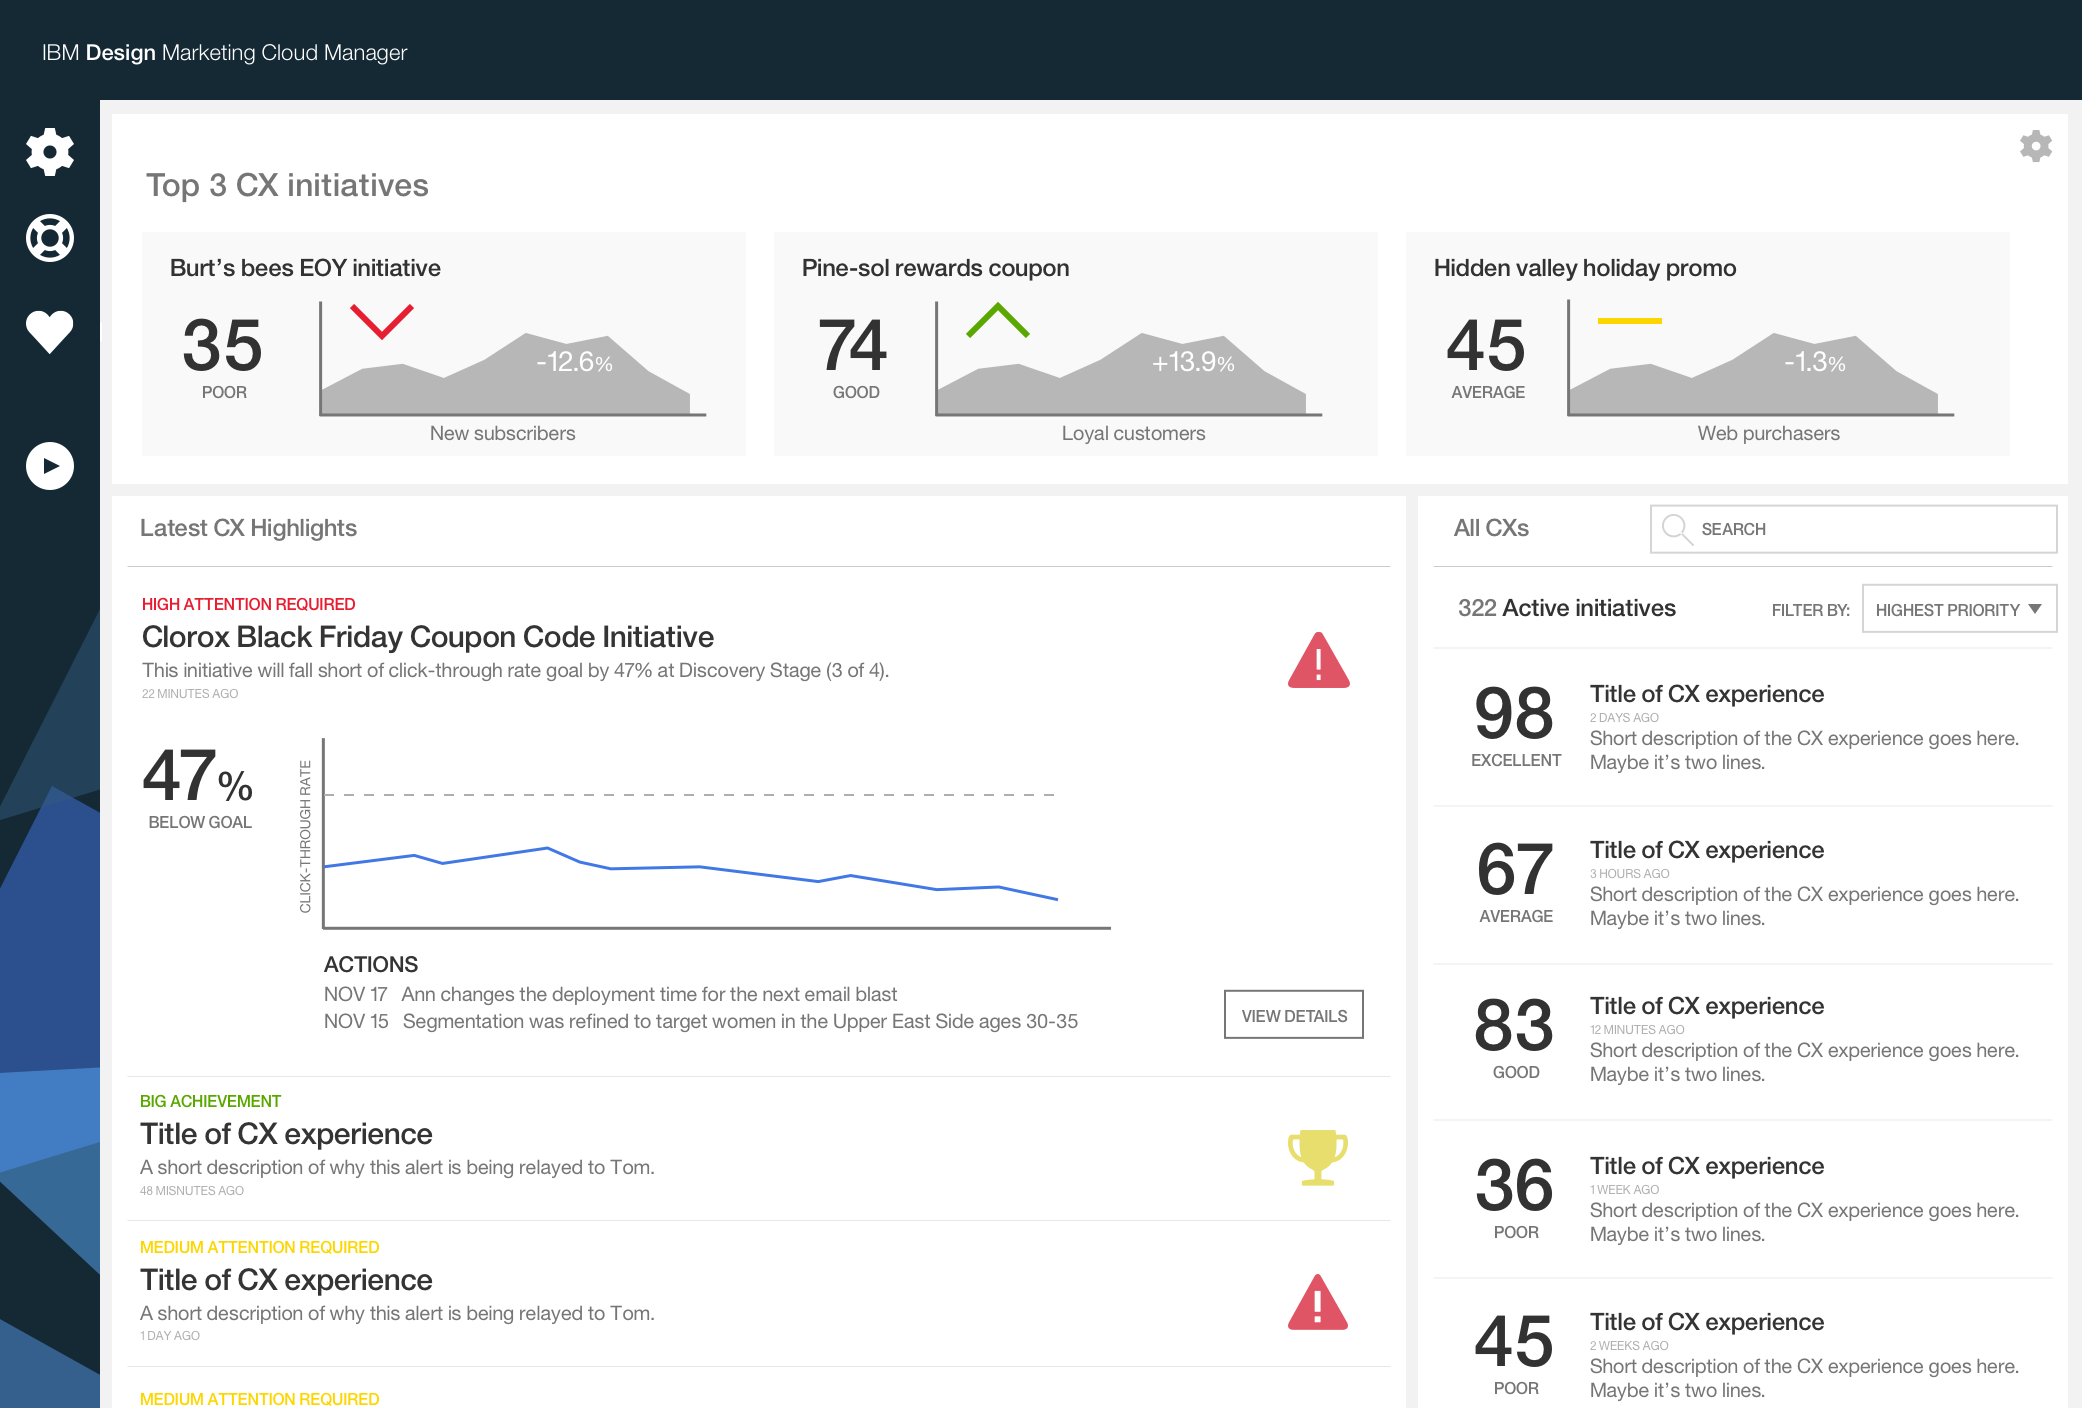This screenshot has height=1408, width=2082.
Task: Click the magnifying glass search icon
Action: point(1675,528)
